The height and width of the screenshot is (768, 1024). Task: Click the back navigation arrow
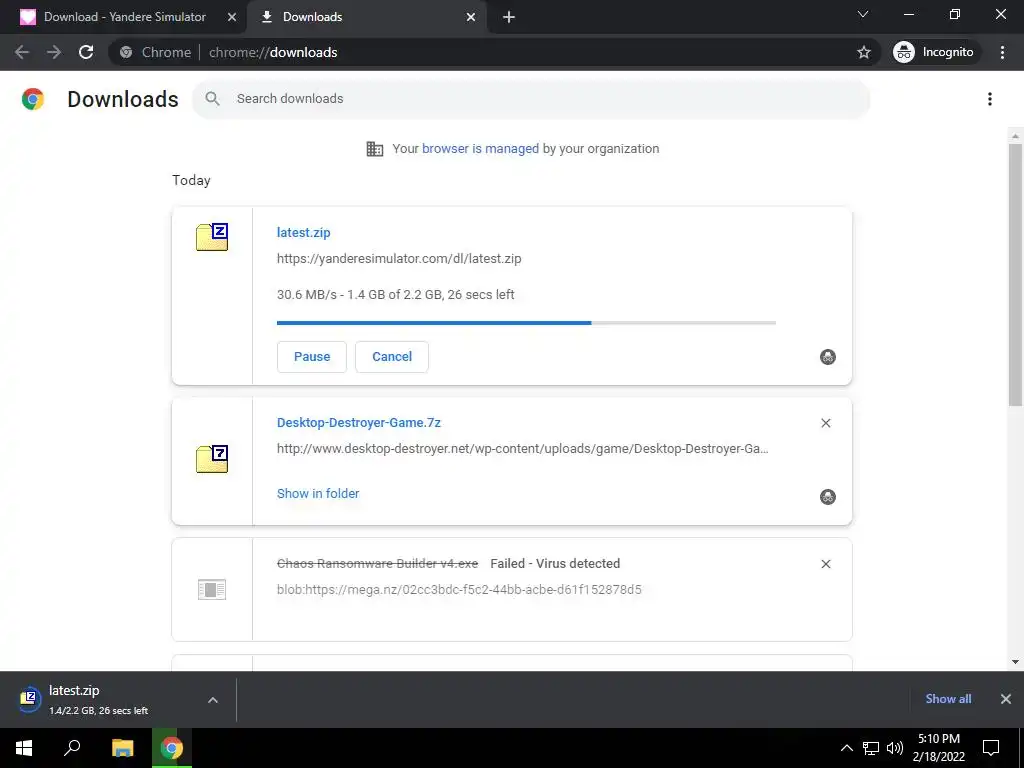tap(22, 52)
